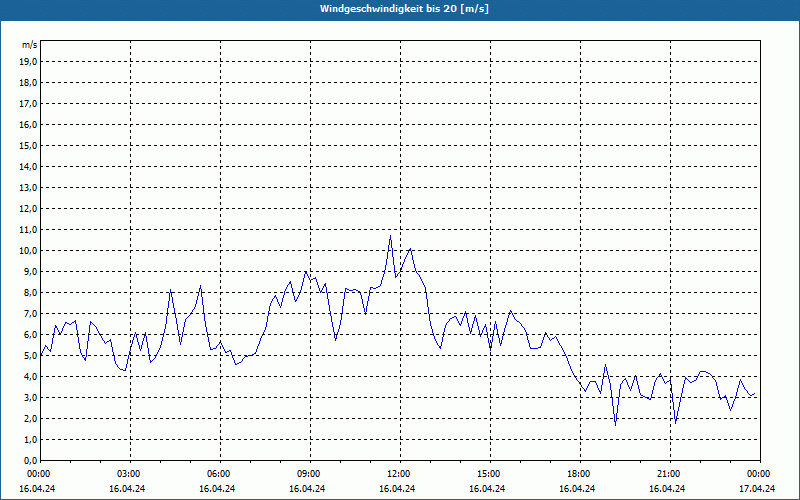The image size is (800, 500).
Task: Select the 13,0 y-axis value
Action: 29,187
